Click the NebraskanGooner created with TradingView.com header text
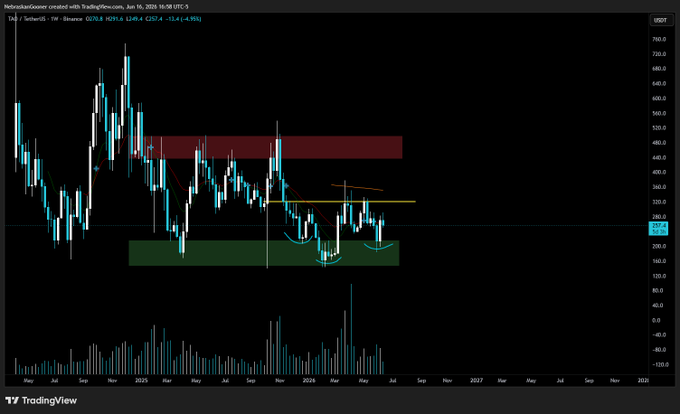 point(96,7)
